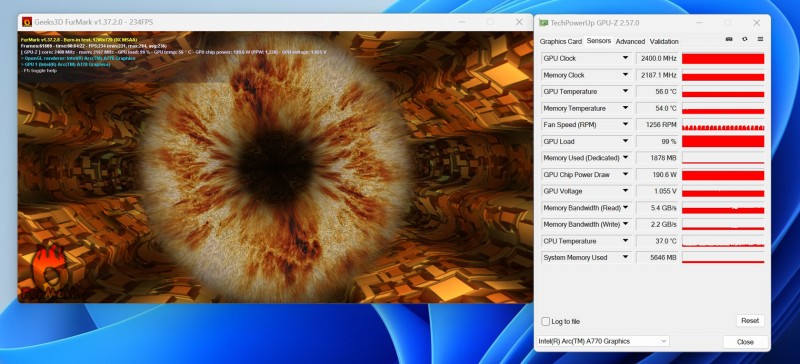Expand the Fan Speed (RPM) dropdown arrow
Viewport: 800px width, 364px height.
click(626, 125)
